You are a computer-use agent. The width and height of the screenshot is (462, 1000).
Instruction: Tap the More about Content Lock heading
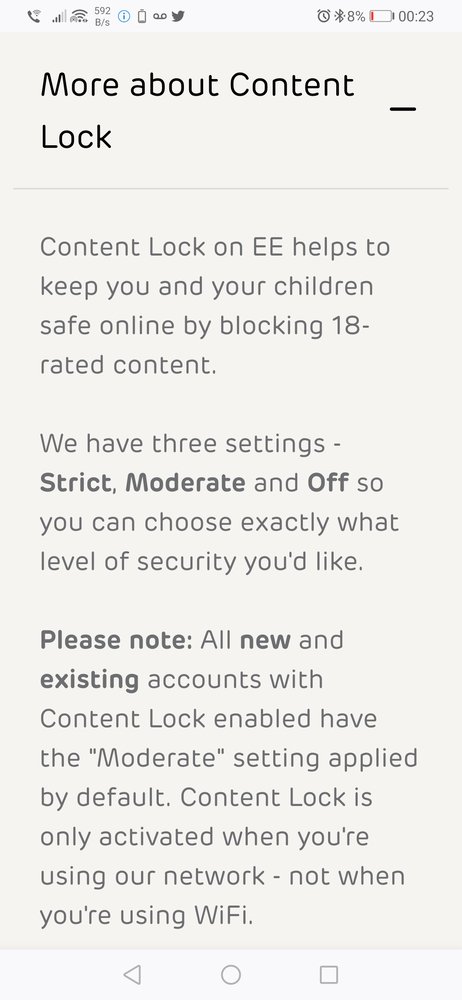click(x=197, y=111)
